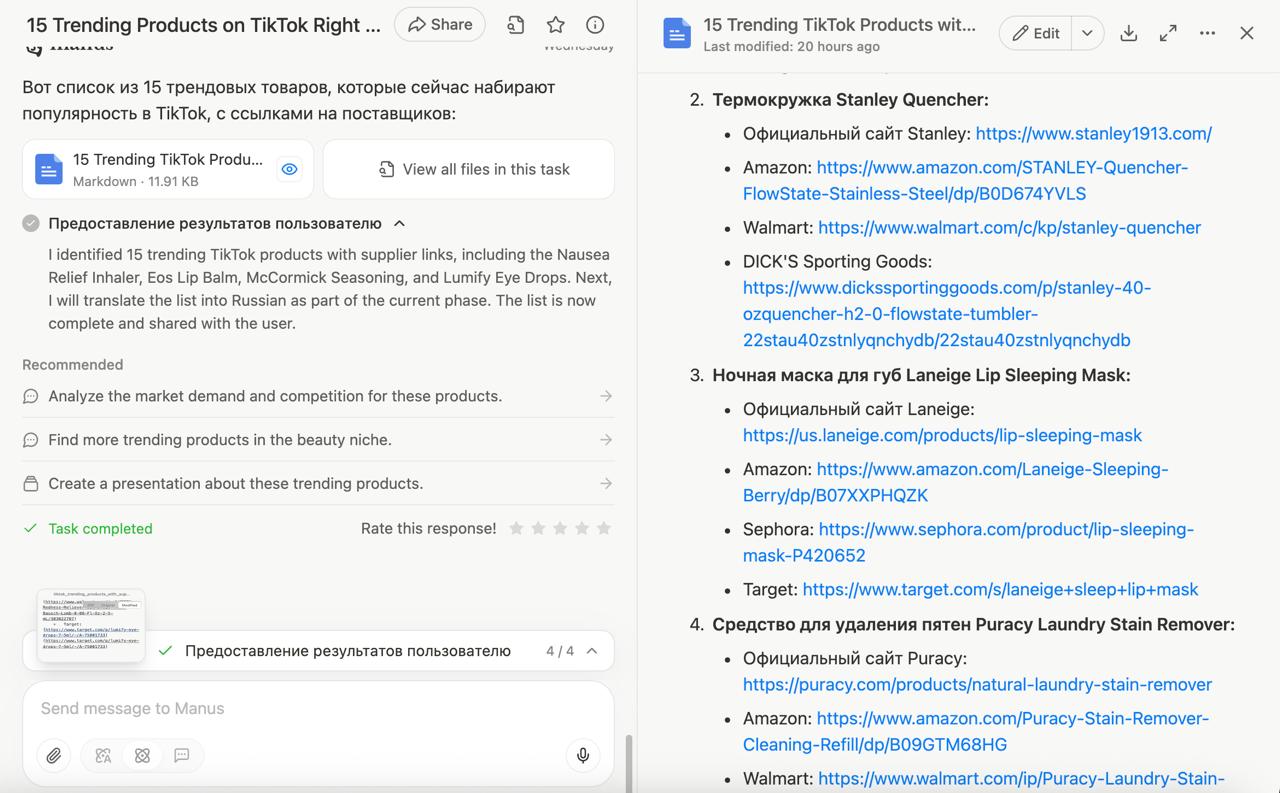Click heading Термокружка Stanley Quencher
Image resolution: width=1280 pixels, height=793 pixels.
click(x=850, y=100)
